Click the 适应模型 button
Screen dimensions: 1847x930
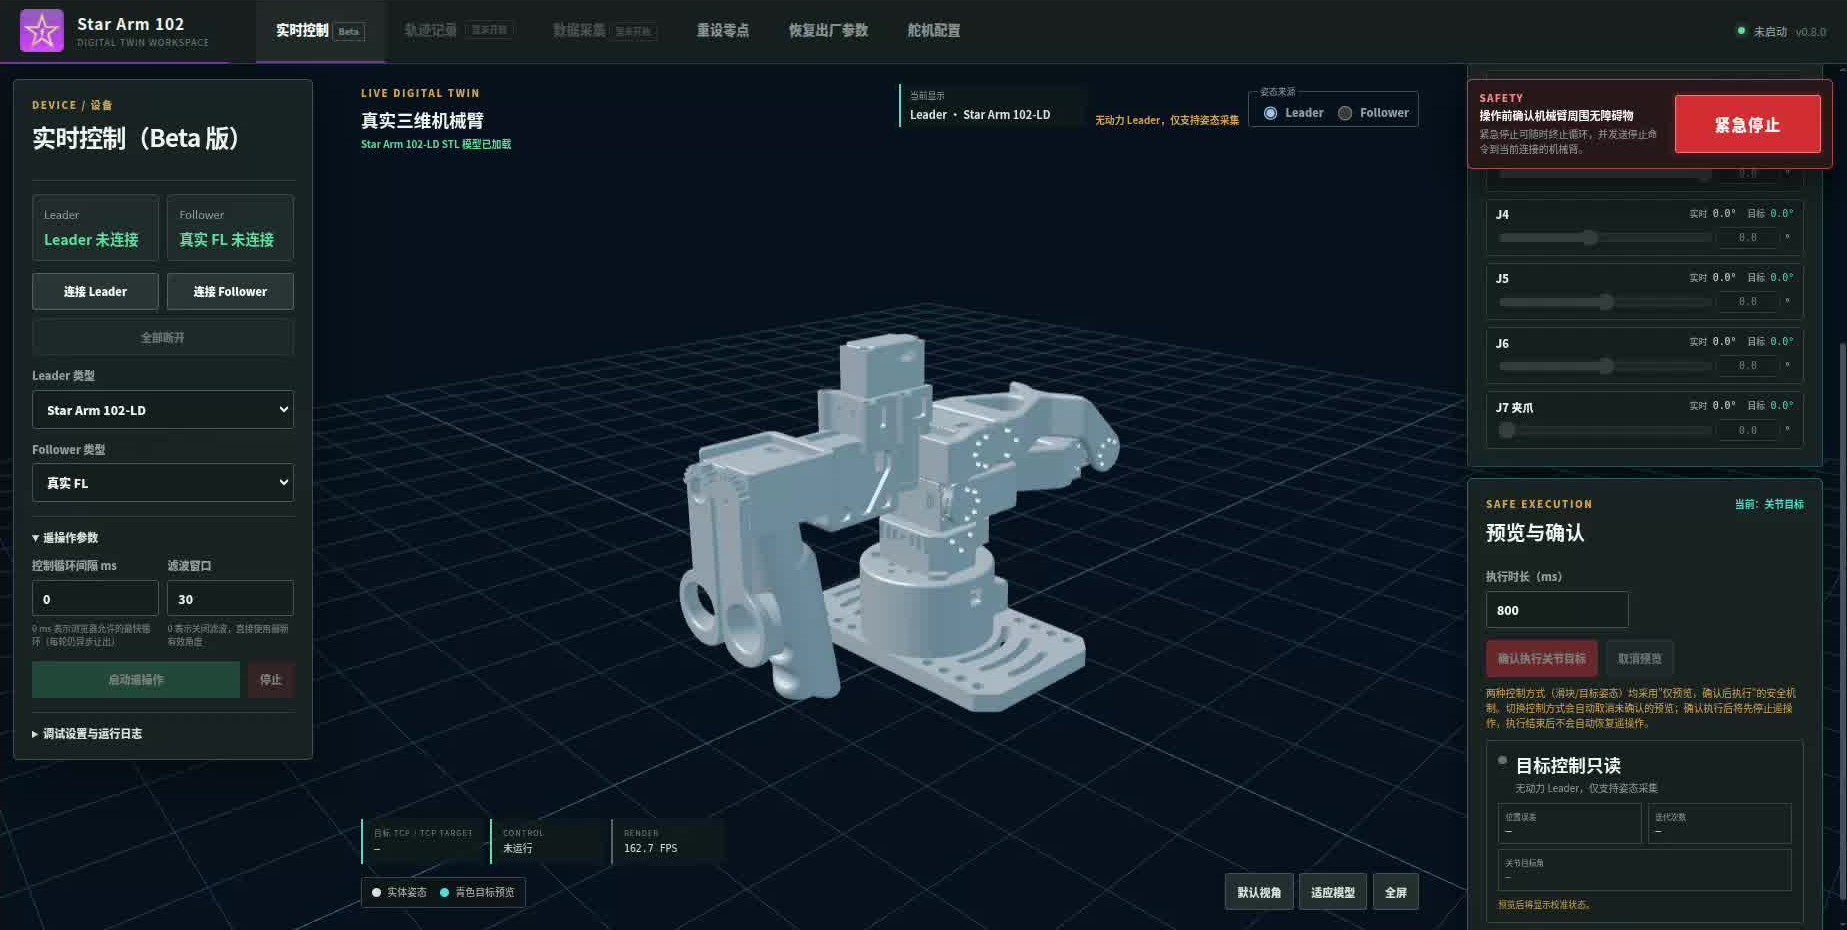[x=1333, y=892]
